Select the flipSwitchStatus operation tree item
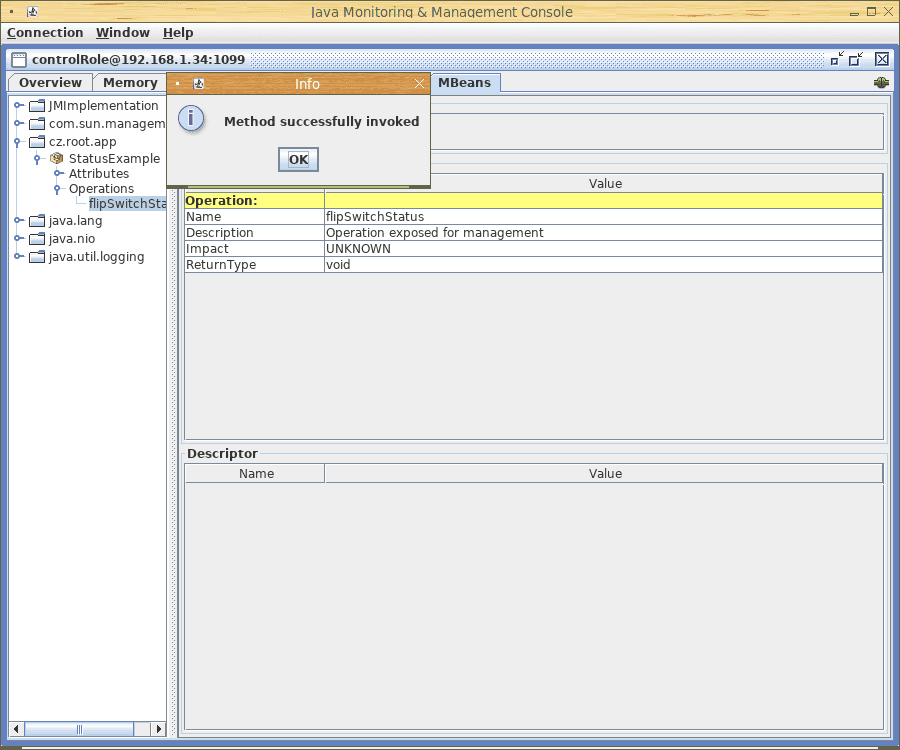The height and width of the screenshot is (750, 900). click(127, 204)
